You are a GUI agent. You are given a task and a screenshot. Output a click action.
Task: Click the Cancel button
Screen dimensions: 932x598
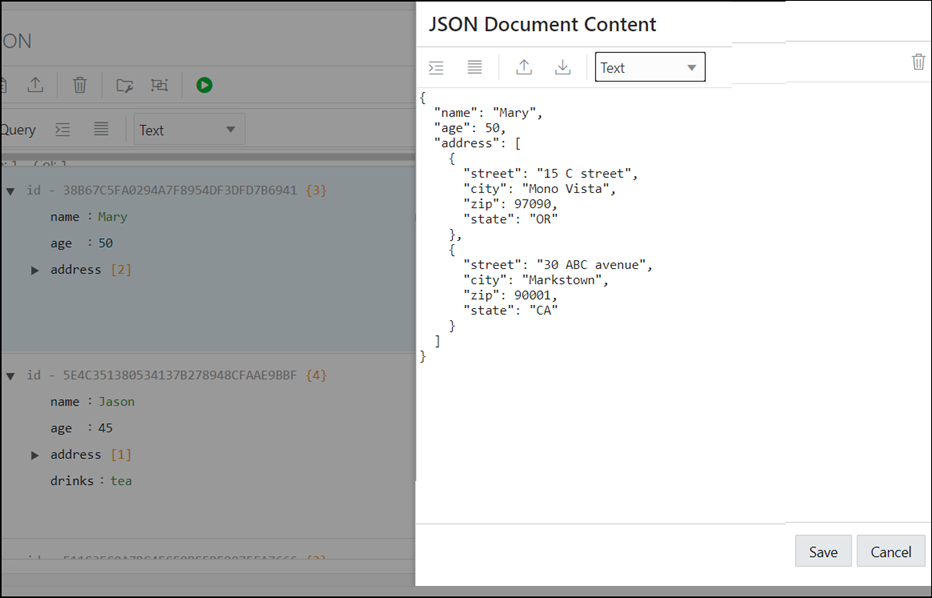[x=890, y=552]
